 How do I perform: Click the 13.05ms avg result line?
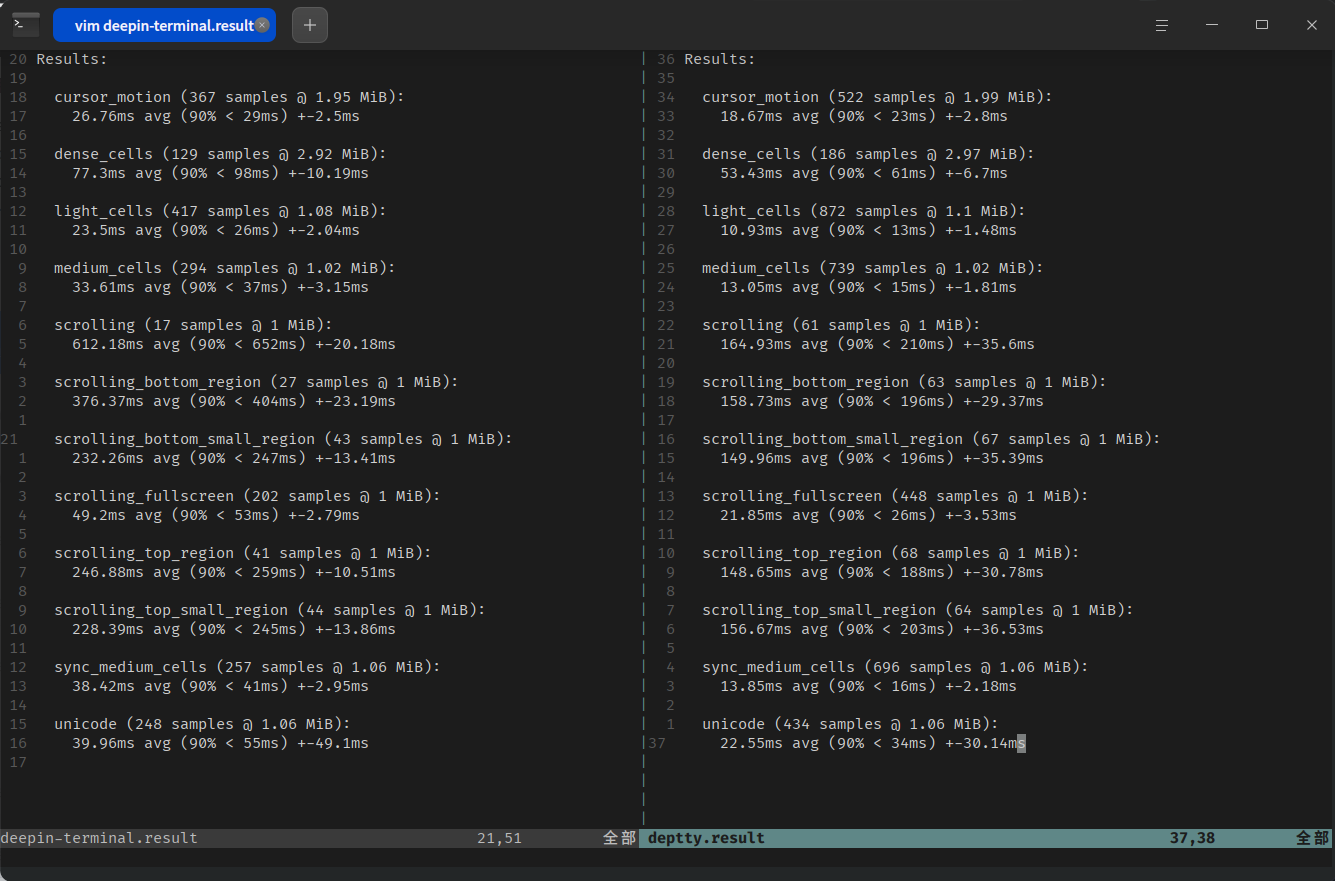coord(868,287)
